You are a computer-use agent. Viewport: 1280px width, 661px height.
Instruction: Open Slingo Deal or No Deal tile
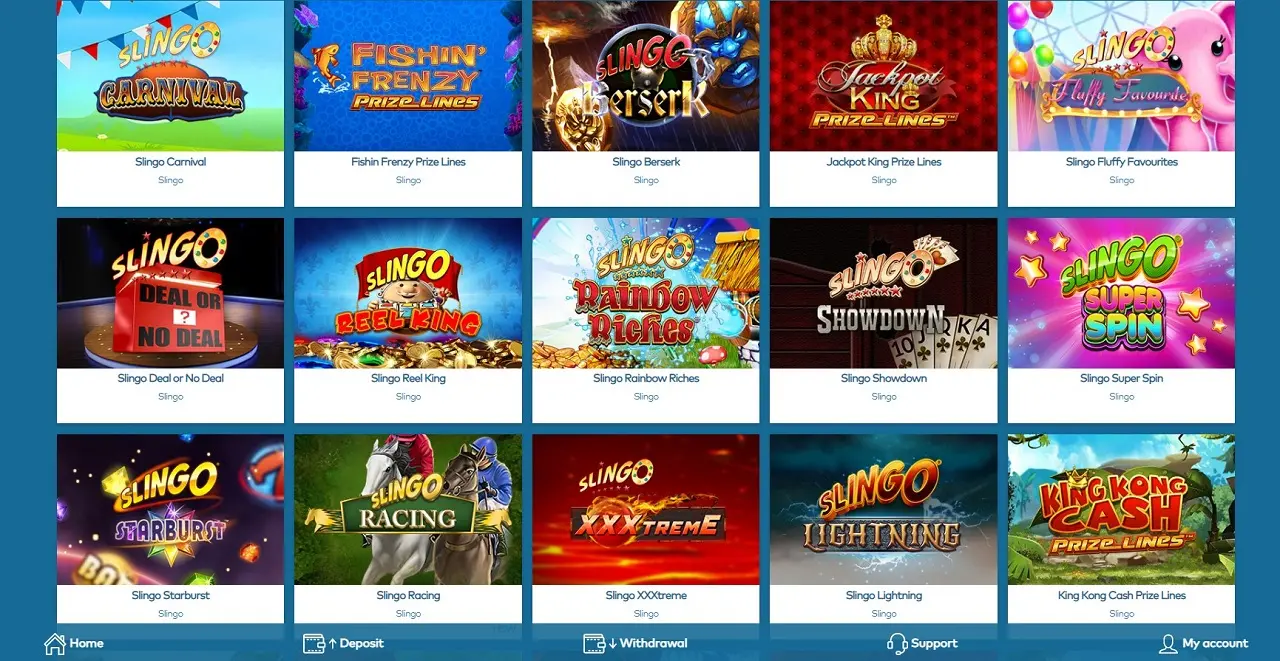click(170, 293)
